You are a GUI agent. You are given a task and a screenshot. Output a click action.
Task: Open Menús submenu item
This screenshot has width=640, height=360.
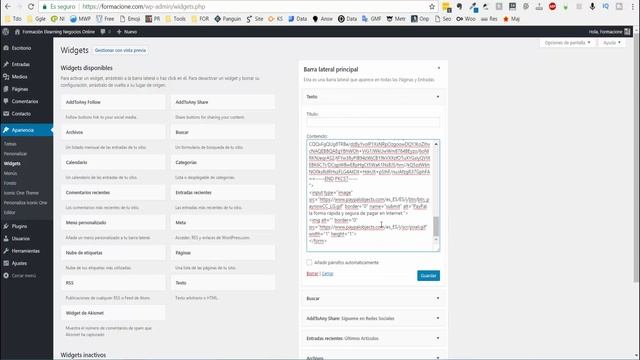coord(11,173)
